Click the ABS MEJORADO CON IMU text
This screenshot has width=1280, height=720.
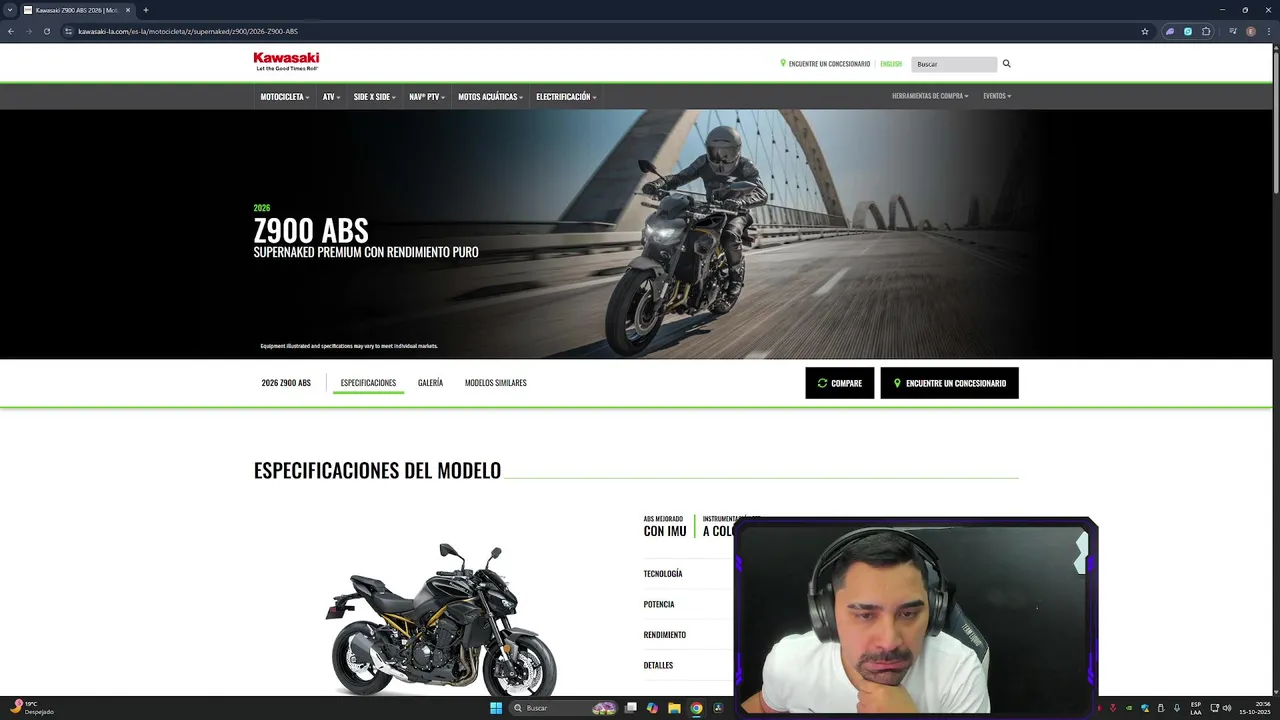[665, 526]
